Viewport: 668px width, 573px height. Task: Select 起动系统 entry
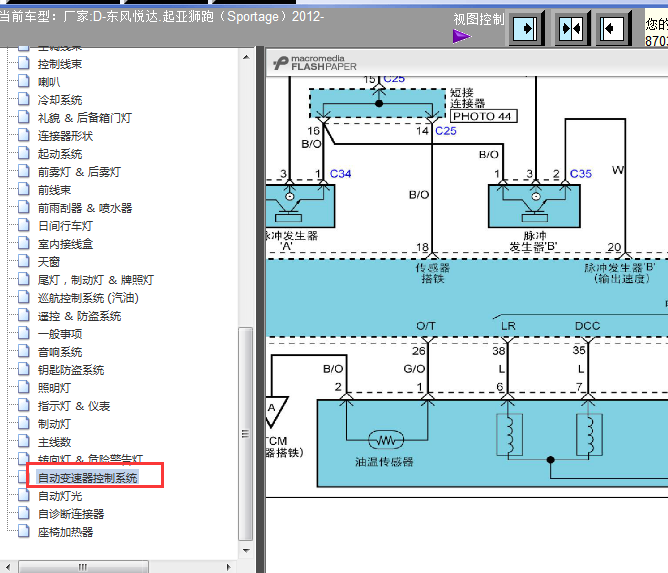(x=60, y=154)
